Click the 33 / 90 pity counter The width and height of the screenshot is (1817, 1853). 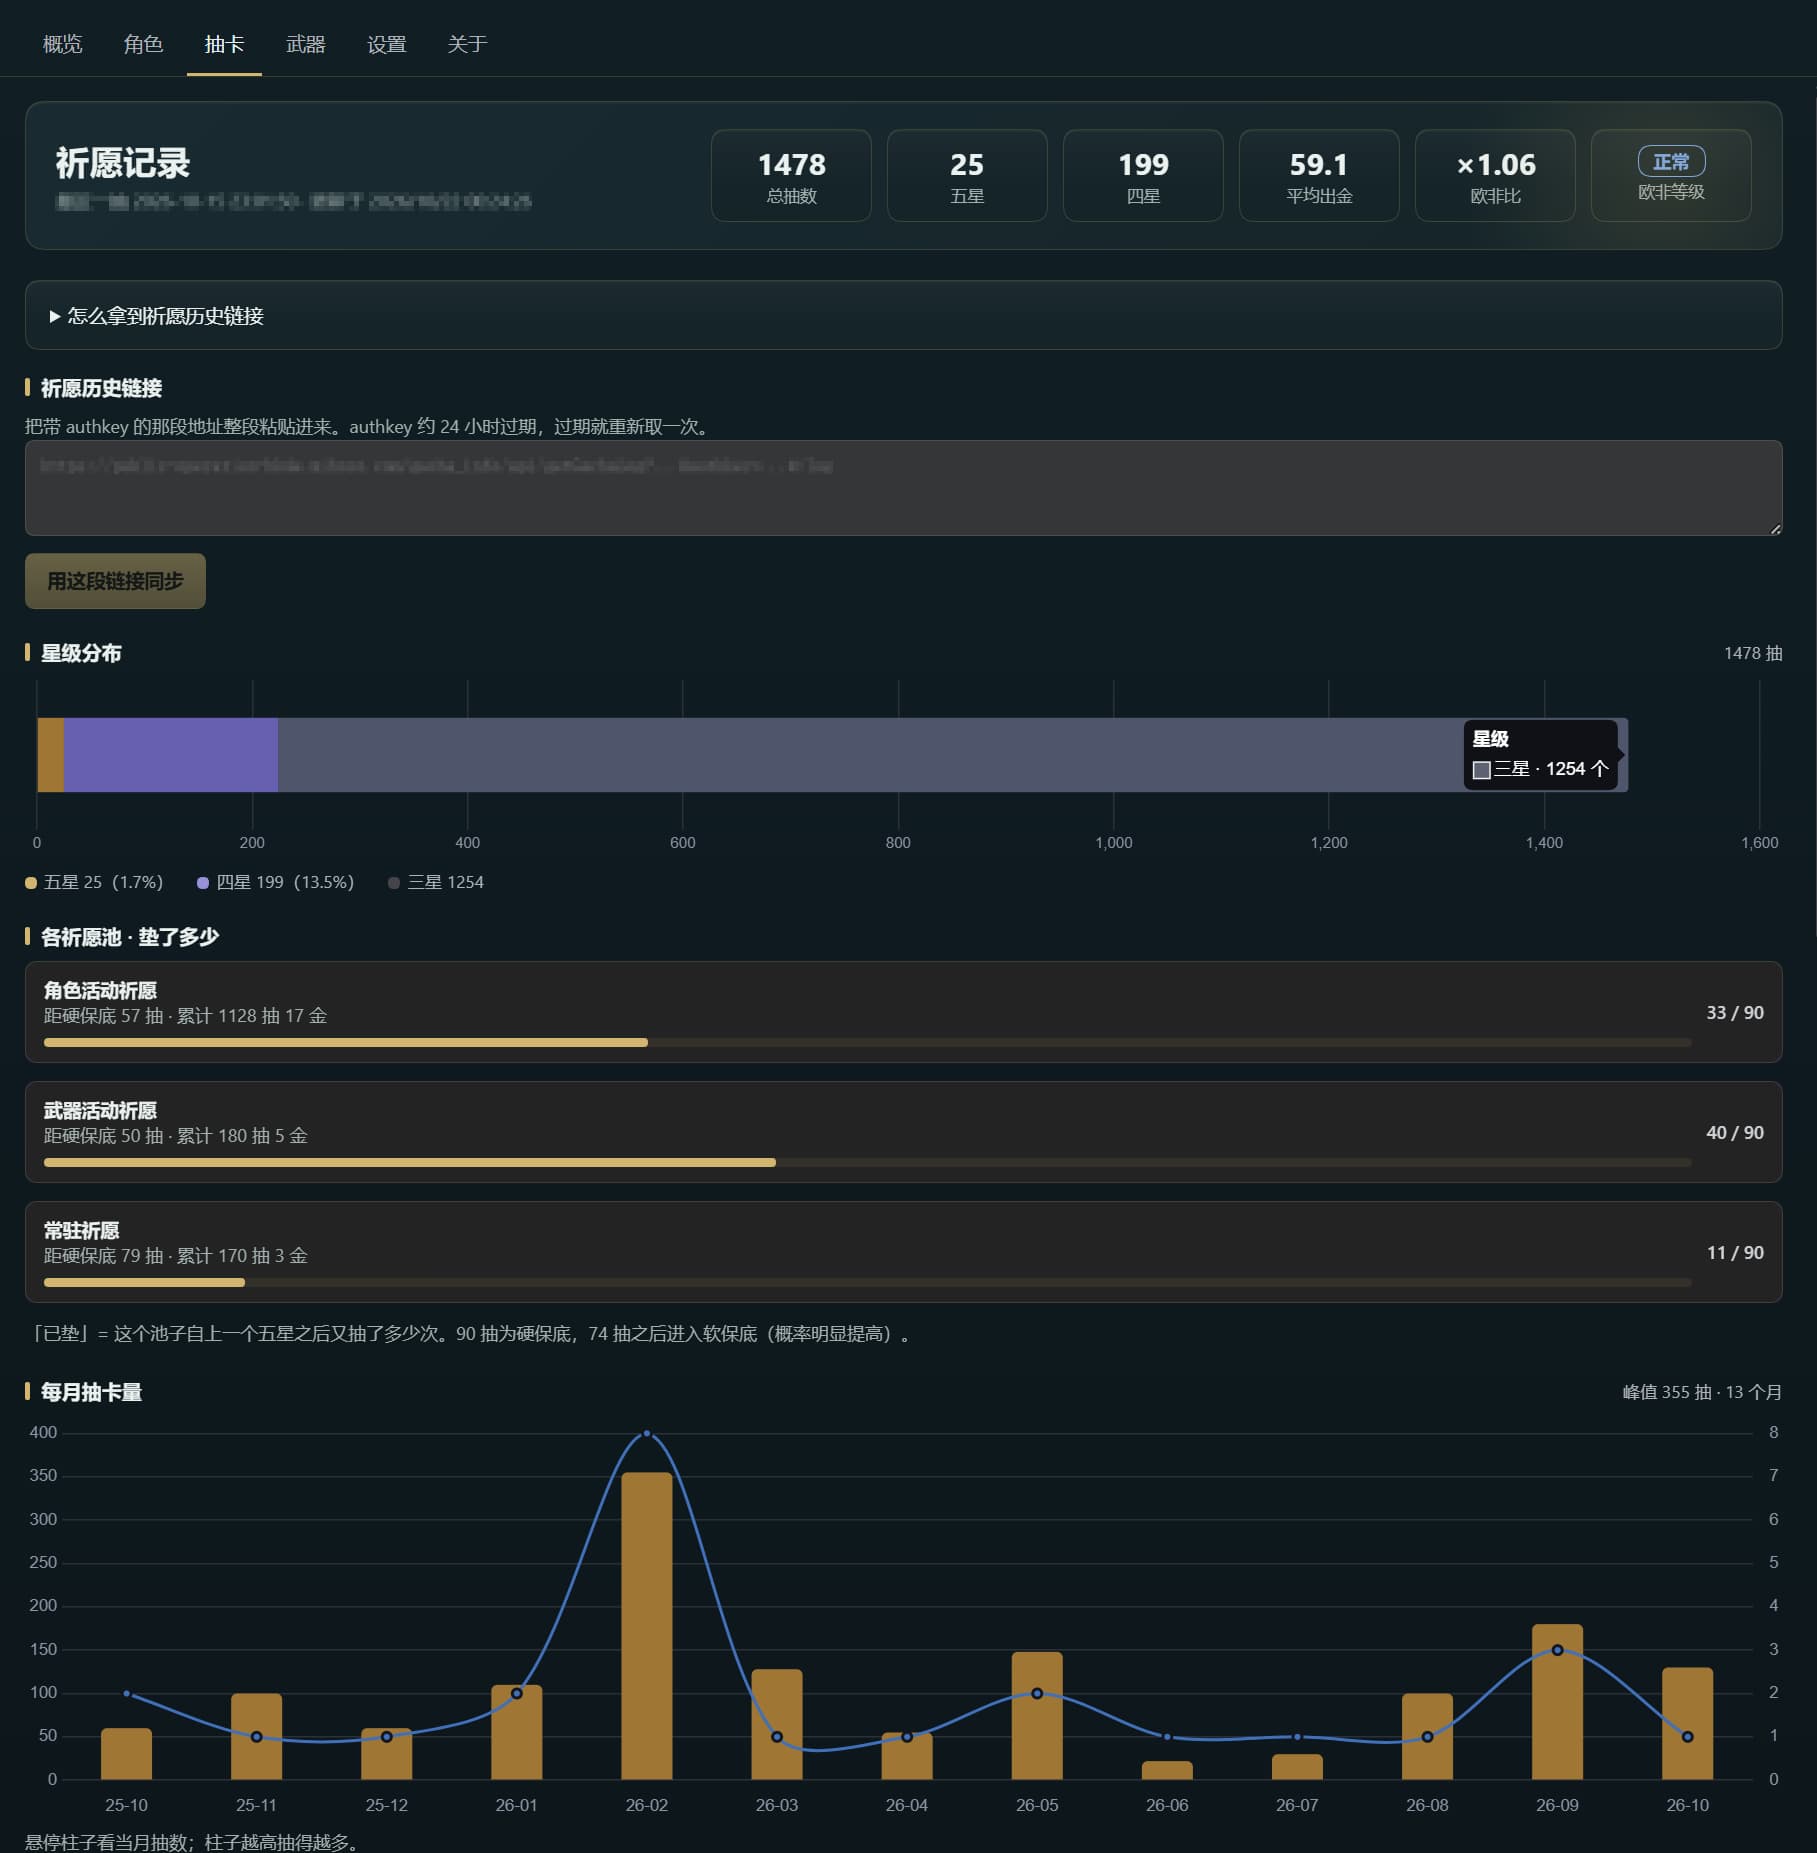click(1734, 1013)
